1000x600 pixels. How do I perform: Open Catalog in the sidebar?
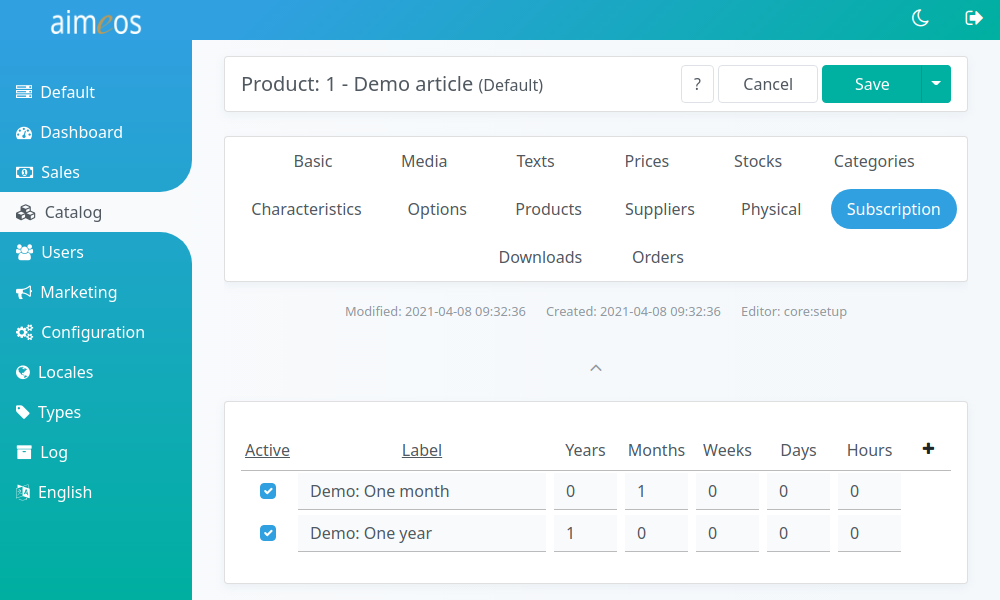[73, 212]
